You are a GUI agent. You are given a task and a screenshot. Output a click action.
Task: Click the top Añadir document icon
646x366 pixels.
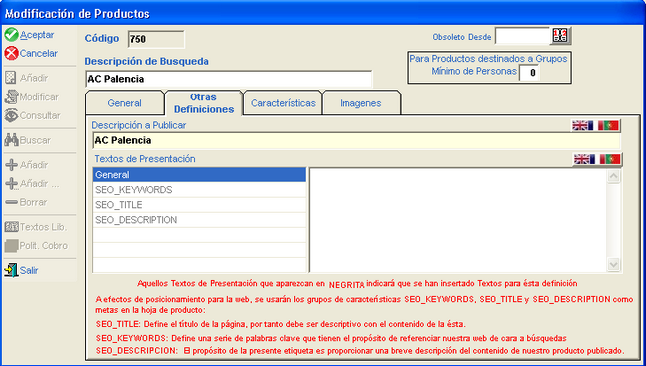click(x=11, y=78)
